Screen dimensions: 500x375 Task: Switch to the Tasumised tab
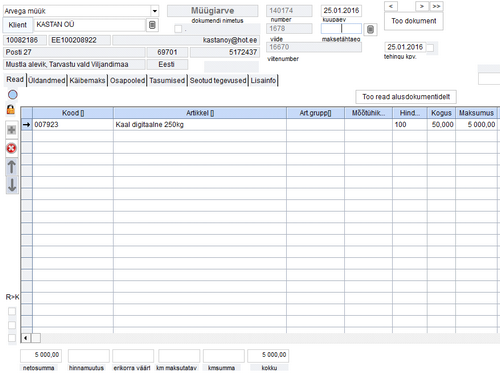pyautogui.click(x=167, y=80)
